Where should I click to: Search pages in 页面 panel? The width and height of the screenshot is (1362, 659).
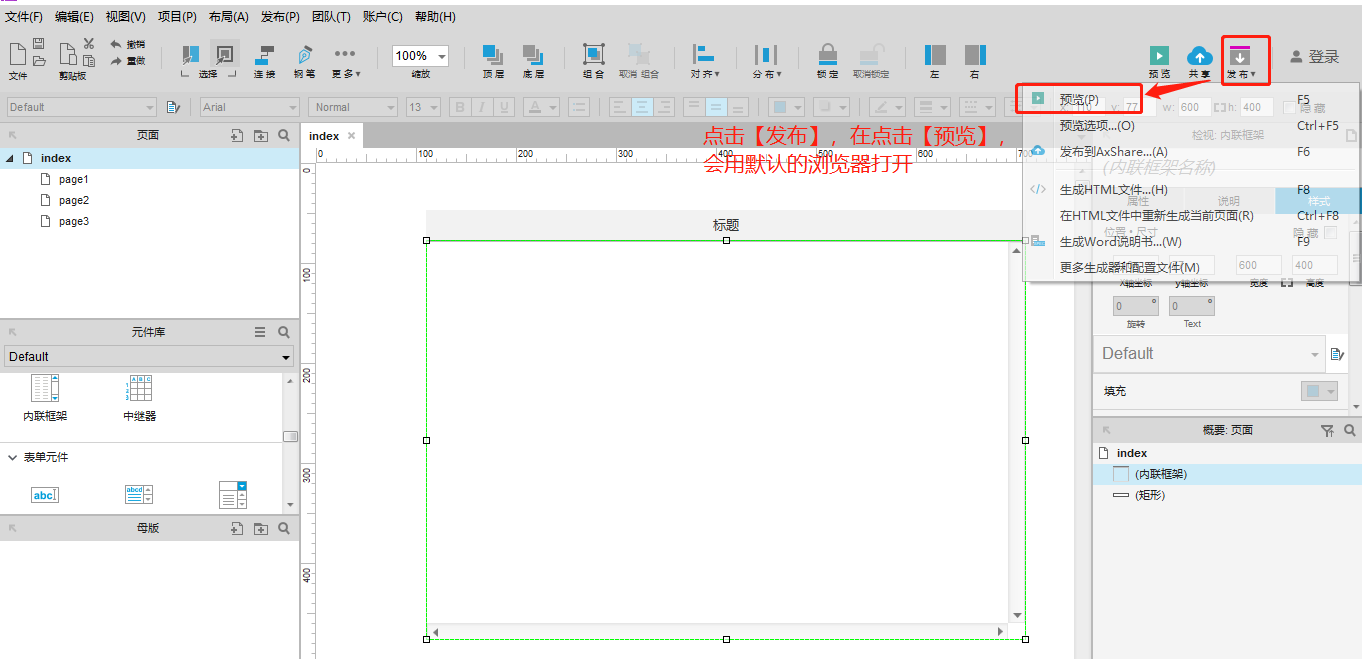click(x=284, y=135)
